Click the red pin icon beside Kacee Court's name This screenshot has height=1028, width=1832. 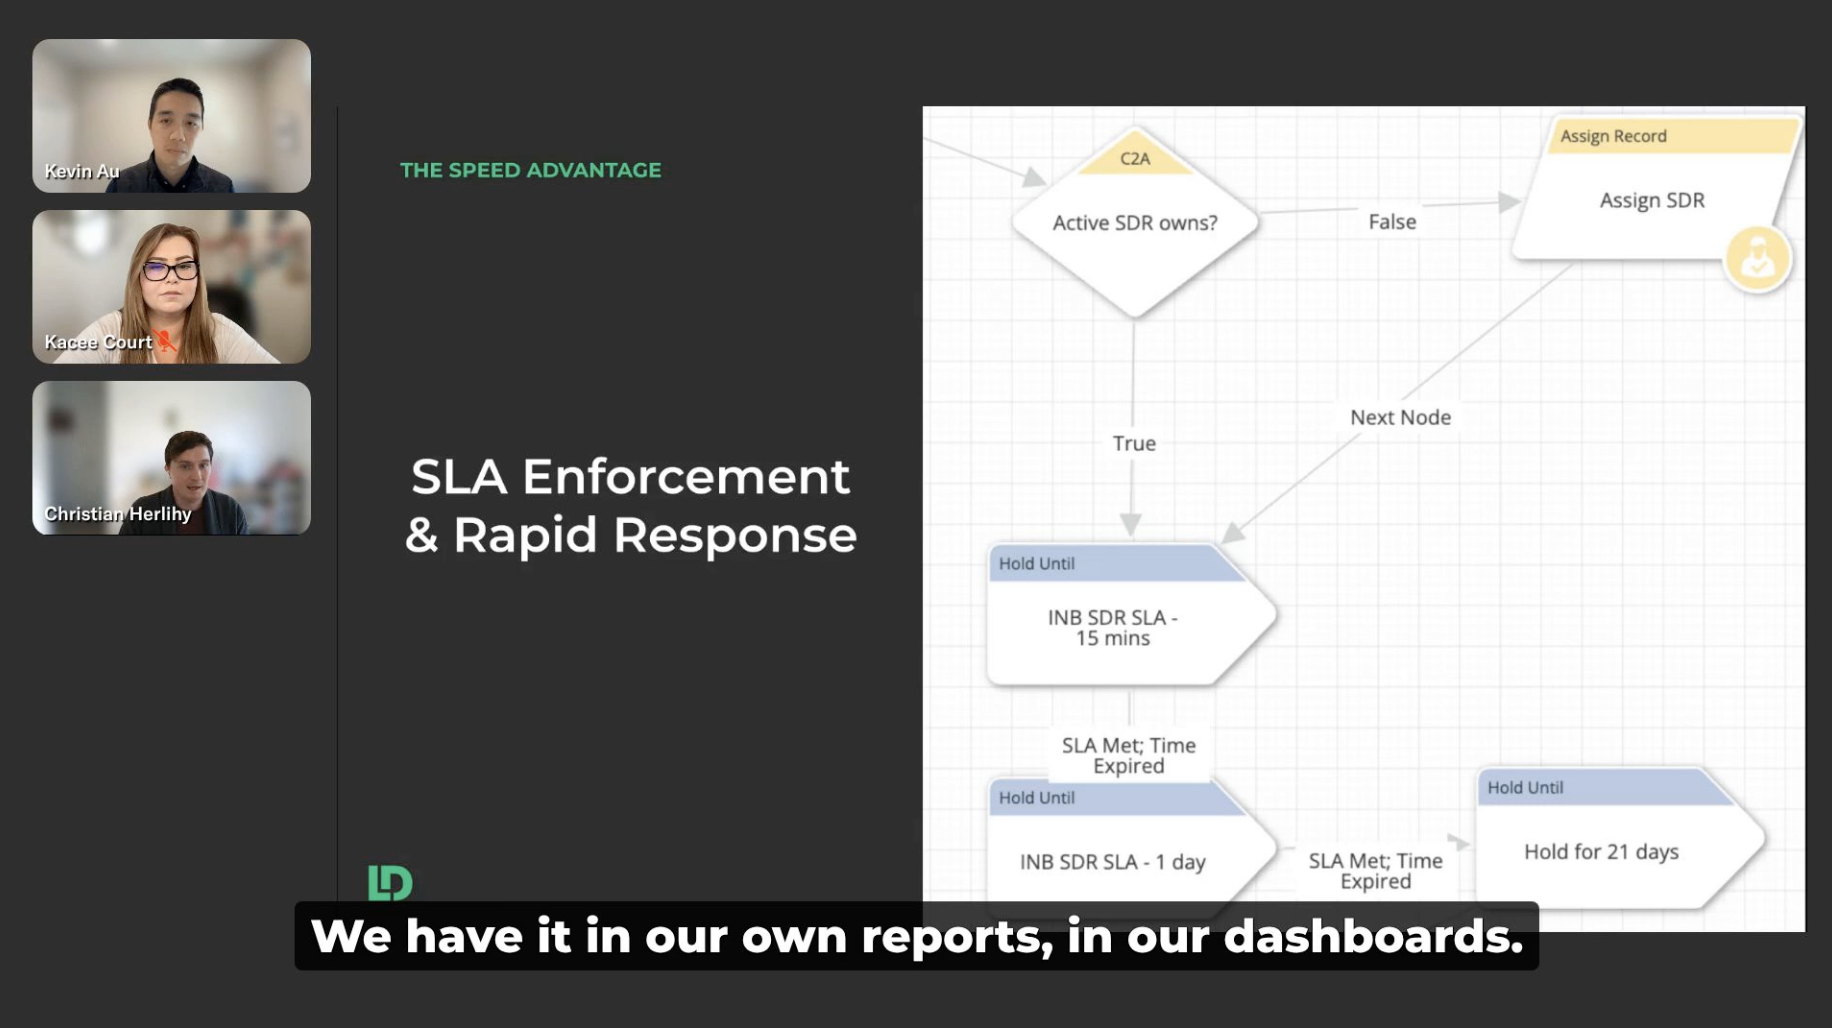[x=166, y=343]
